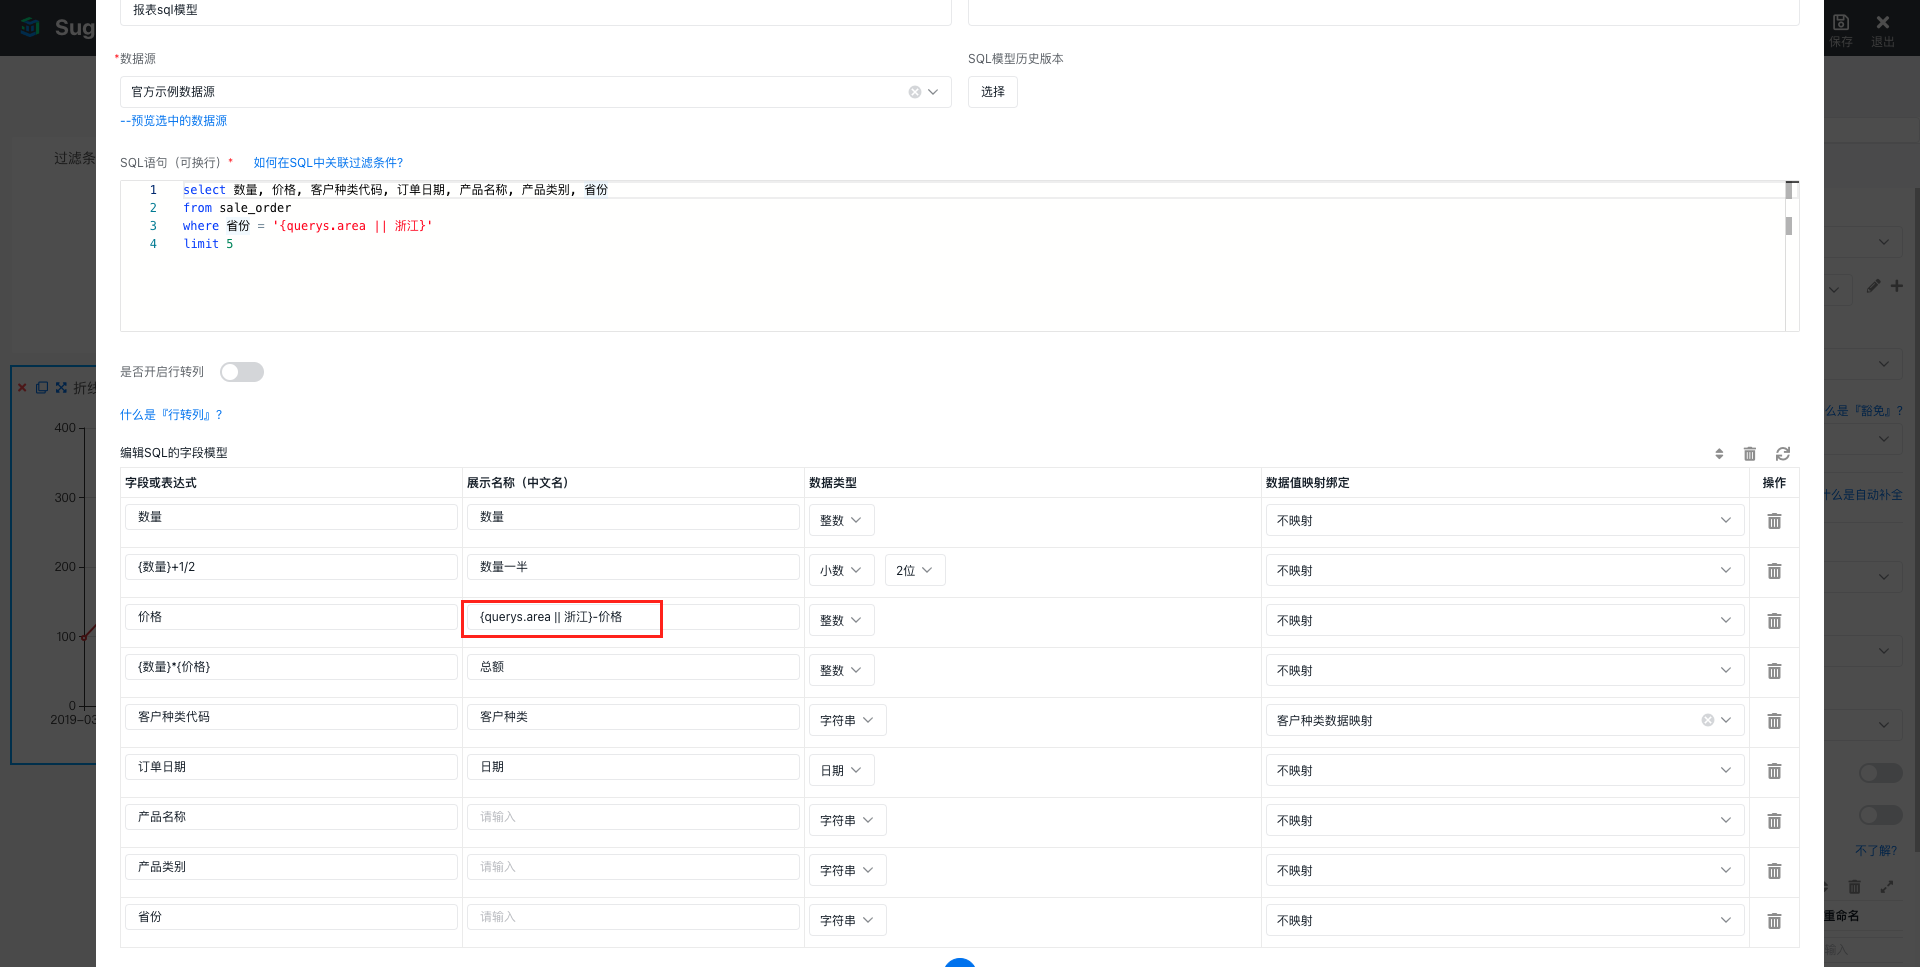Open 字符串 type dropdown for 产品类别 row
Image resolution: width=1920 pixels, height=967 pixels.
click(847, 870)
